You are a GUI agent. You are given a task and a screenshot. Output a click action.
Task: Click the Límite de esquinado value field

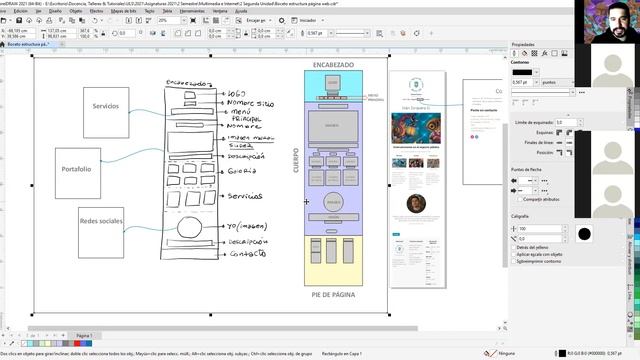566,122
